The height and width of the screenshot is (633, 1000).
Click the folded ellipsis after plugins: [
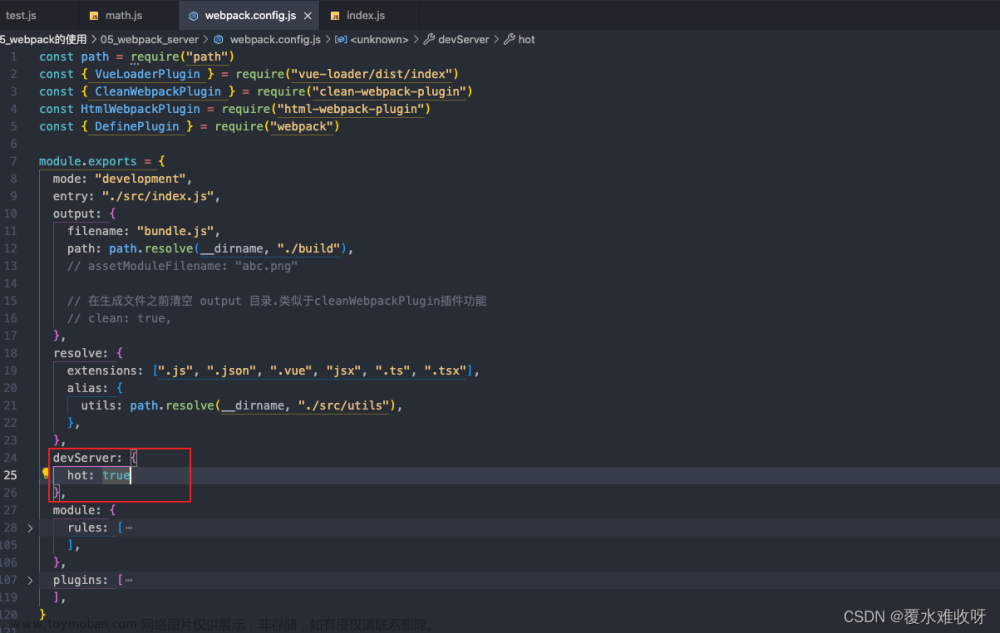pos(129,580)
